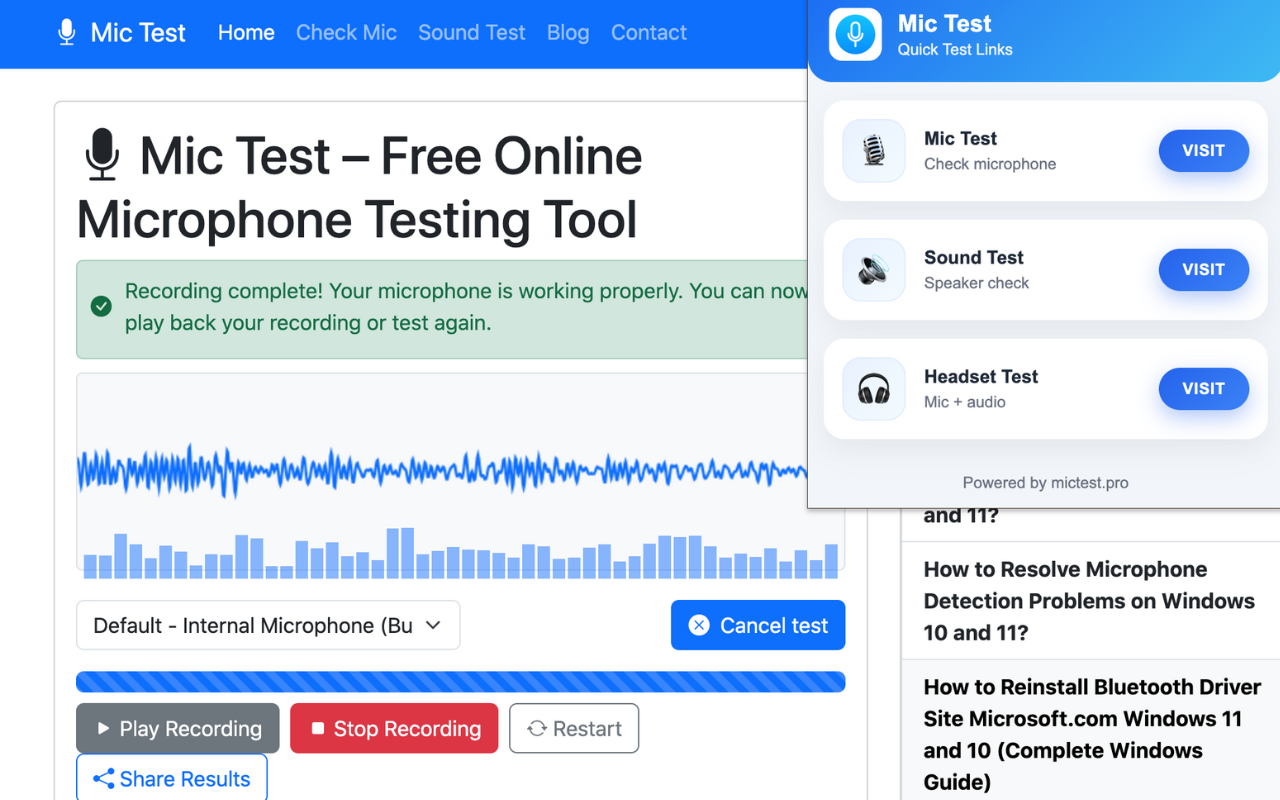The height and width of the screenshot is (800, 1280).
Task: Click the speaker icon on Sound Test card
Action: point(874,270)
